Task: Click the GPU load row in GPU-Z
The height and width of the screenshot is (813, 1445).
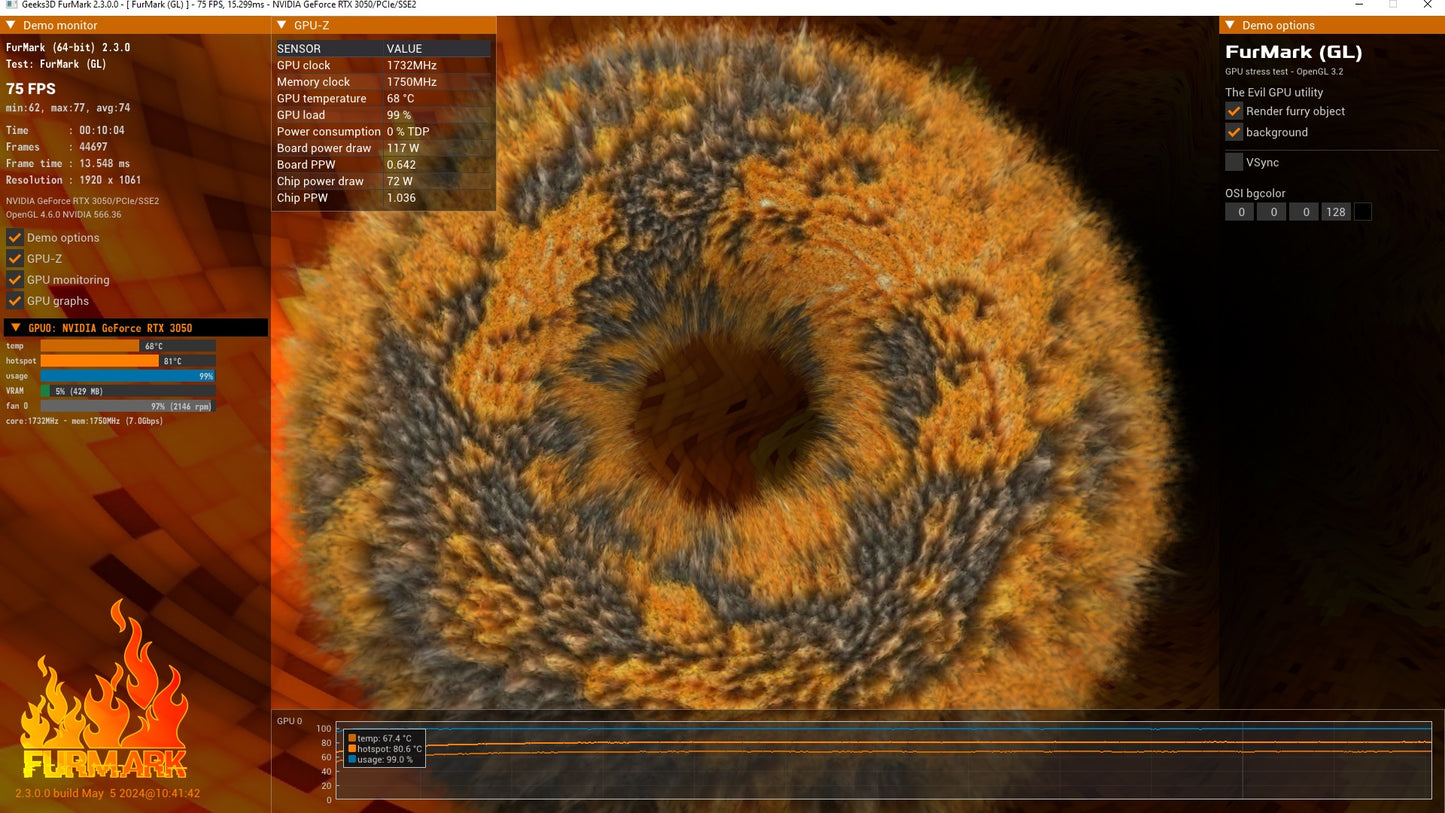Action: (x=384, y=115)
